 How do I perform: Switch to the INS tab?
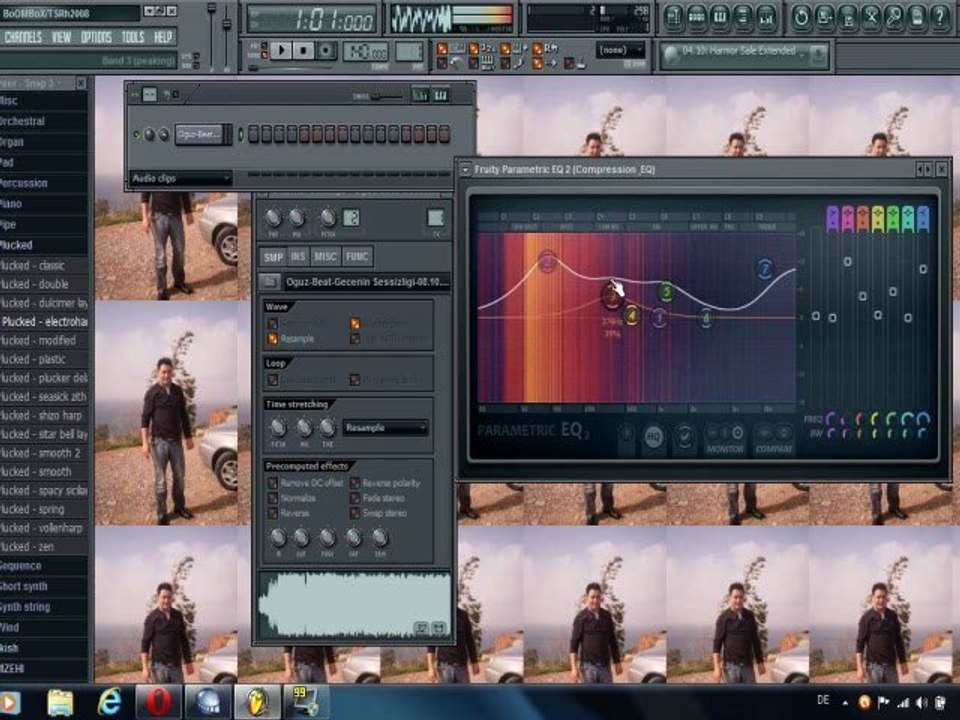(298, 257)
